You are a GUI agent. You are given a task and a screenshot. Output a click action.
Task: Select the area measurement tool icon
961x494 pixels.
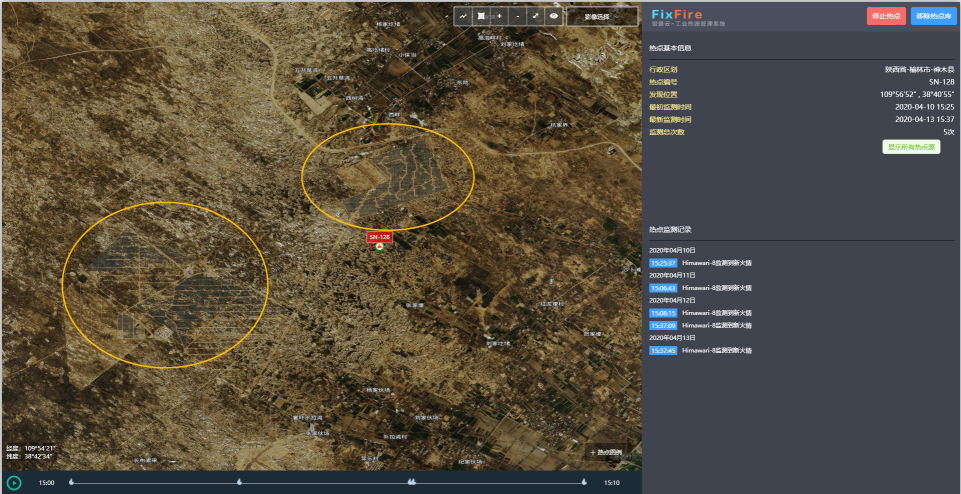point(482,16)
